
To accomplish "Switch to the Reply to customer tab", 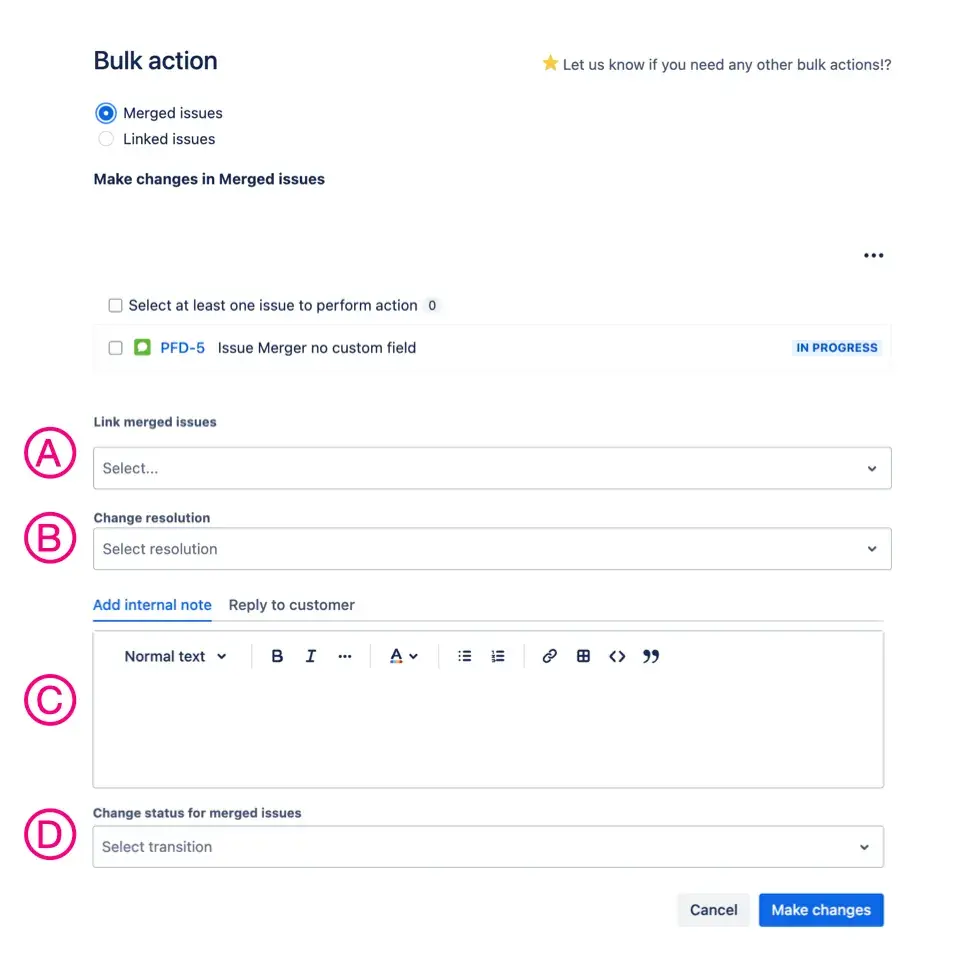I will tap(291, 605).
